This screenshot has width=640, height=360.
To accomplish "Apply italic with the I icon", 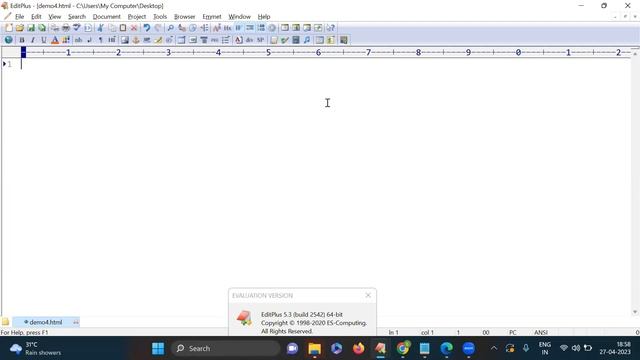I will 33,40.
